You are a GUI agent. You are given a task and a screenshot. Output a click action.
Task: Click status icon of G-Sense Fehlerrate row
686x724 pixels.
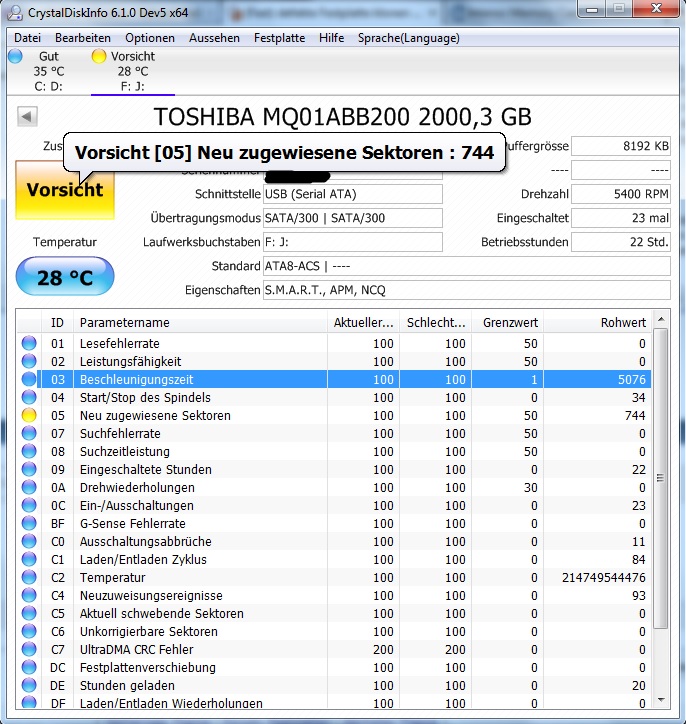coord(29,523)
